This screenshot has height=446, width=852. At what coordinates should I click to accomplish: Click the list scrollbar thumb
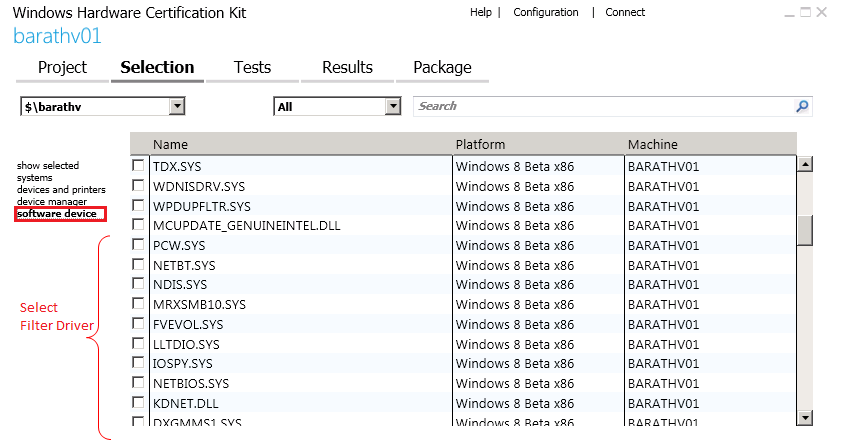point(805,230)
